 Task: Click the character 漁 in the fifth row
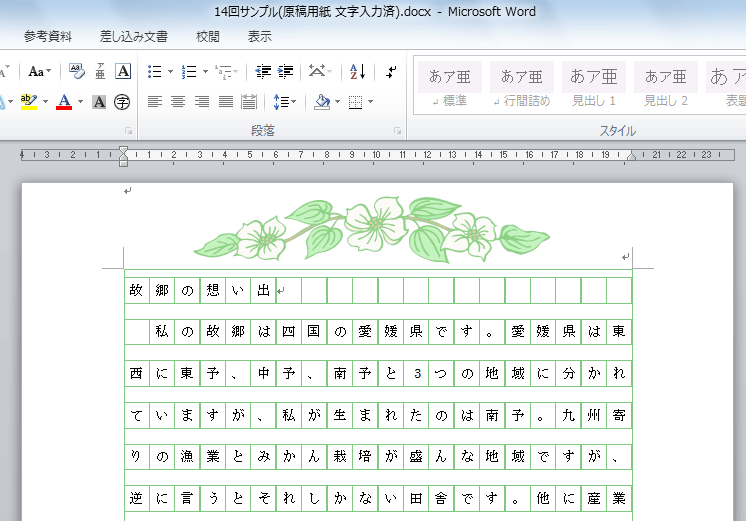point(187,457)
